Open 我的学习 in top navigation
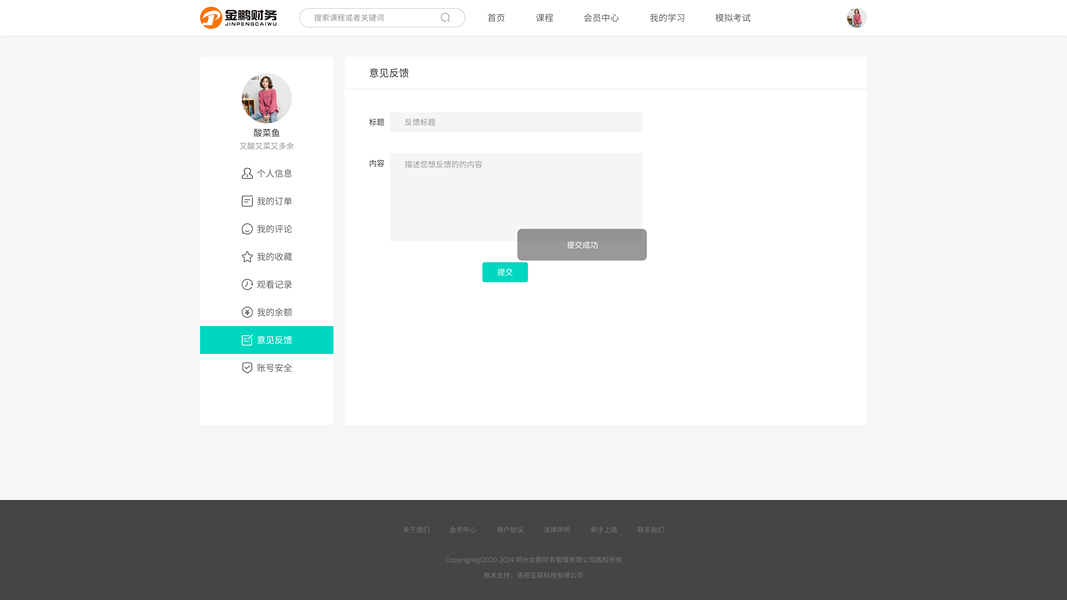Viewport: 1067px width, 600px height. 667,18
